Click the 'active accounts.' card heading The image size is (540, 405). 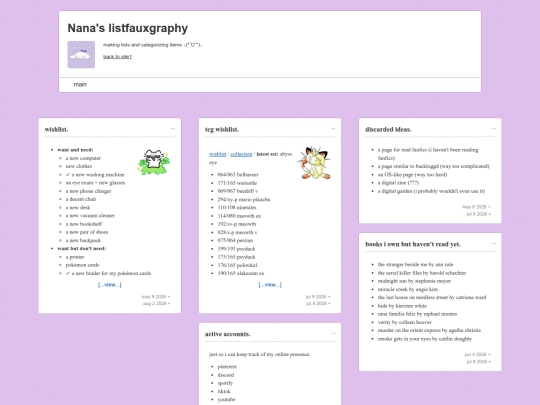(228, 334)
